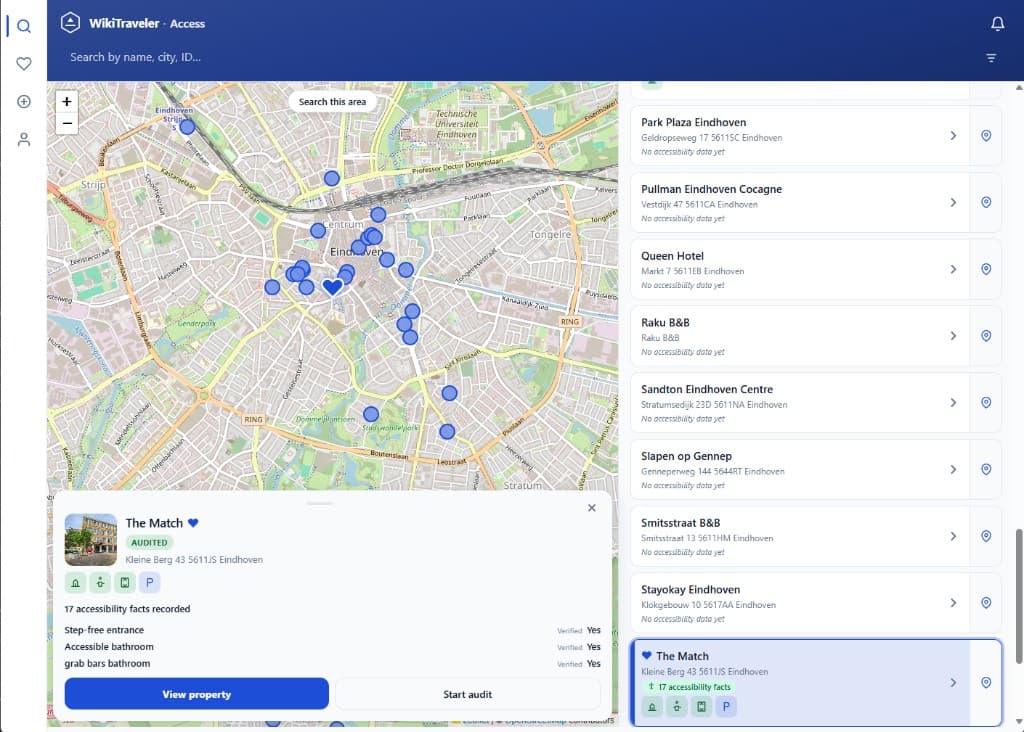Viewport: 1024px width, 732px height.
Task: Click the grab bars bathroom fact row
Action: click(332, 663)
